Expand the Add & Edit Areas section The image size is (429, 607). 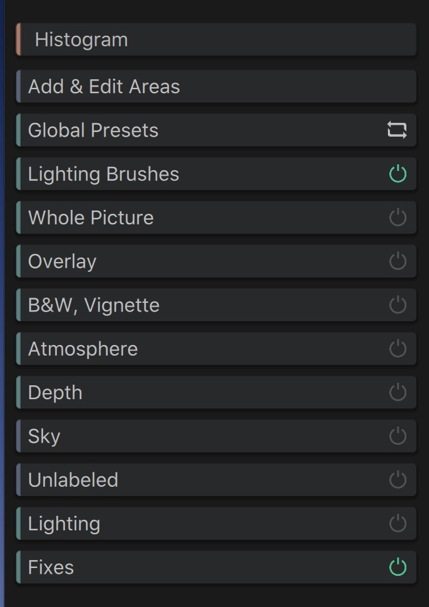pyautogui.click(x=216, y=86)
